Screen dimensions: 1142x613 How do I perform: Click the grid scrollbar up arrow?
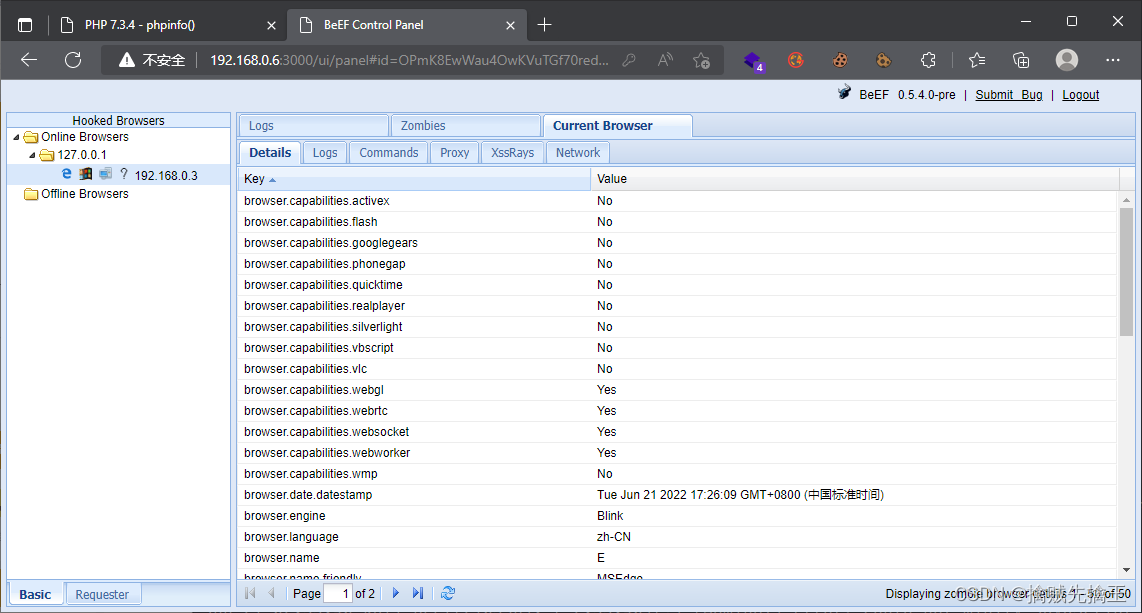coord(1127,199)
